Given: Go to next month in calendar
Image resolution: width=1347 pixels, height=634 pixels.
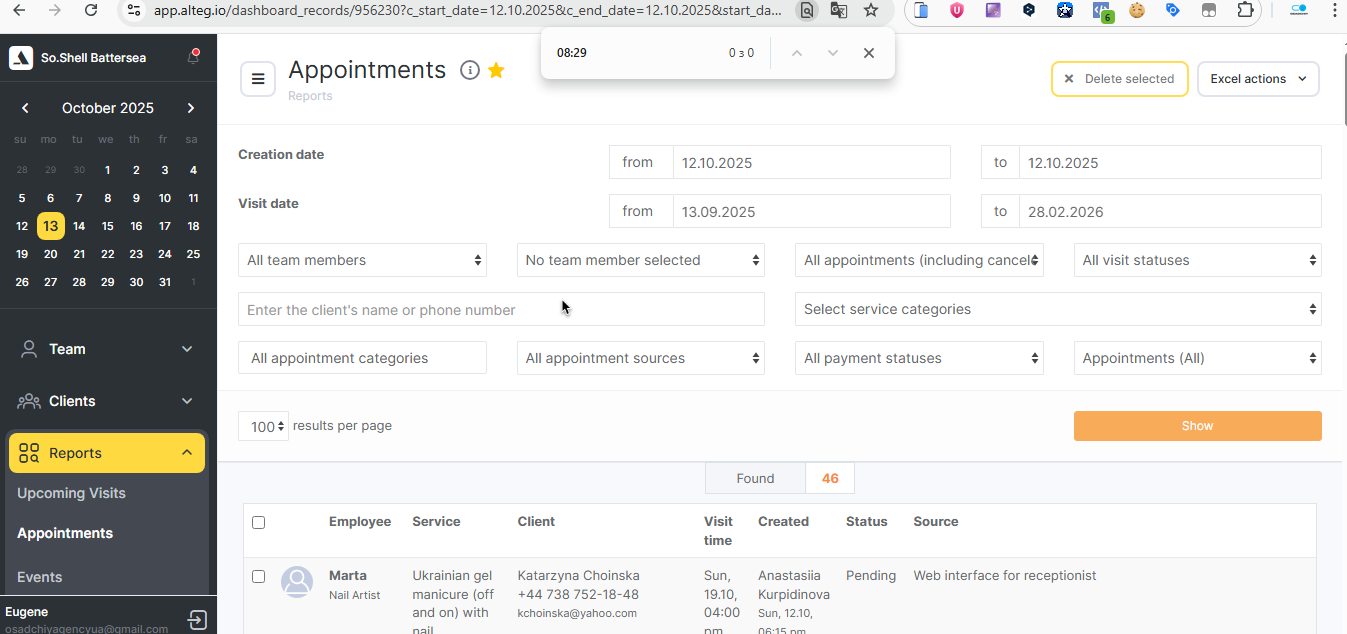Looking at the screenshot, I should (x=191, y=108).
